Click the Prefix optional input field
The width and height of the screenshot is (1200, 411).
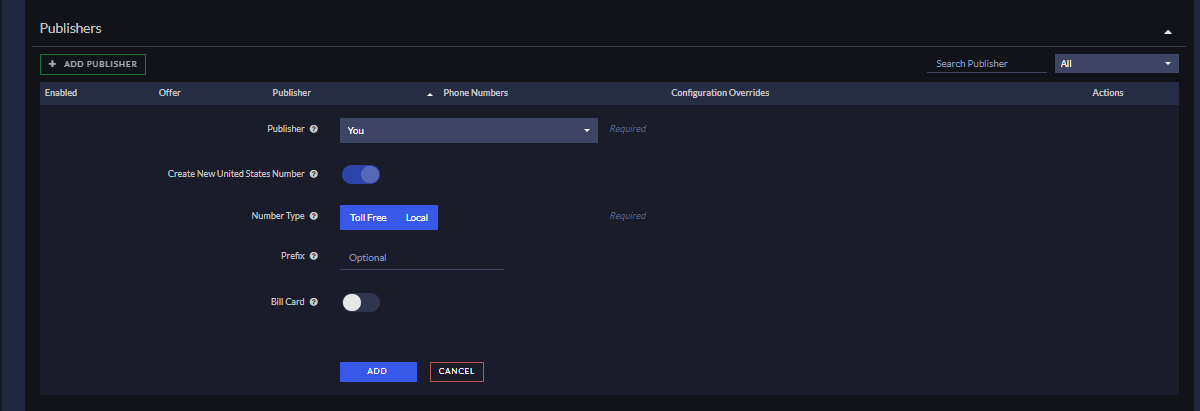pos(422,258)
